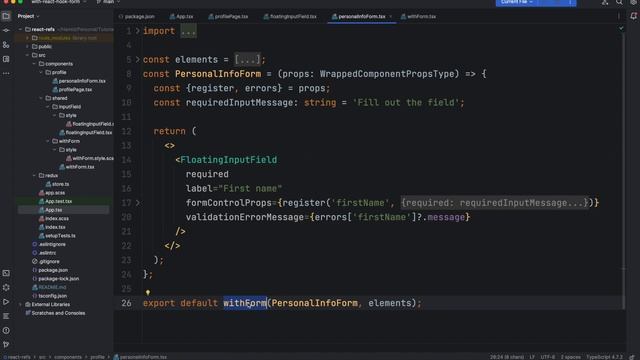
Task: Click the components breadcrumb in status bar
Action: [68, 357]
